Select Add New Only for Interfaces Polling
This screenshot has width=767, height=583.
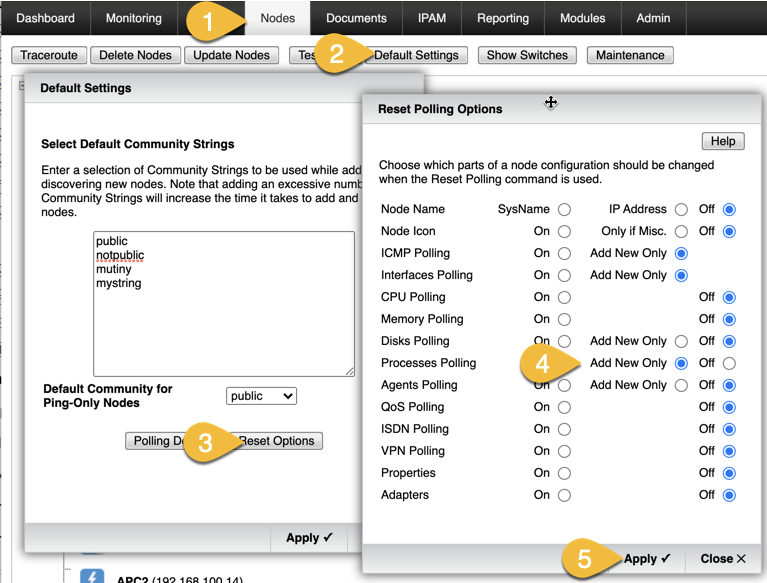(x=681, y=275)
